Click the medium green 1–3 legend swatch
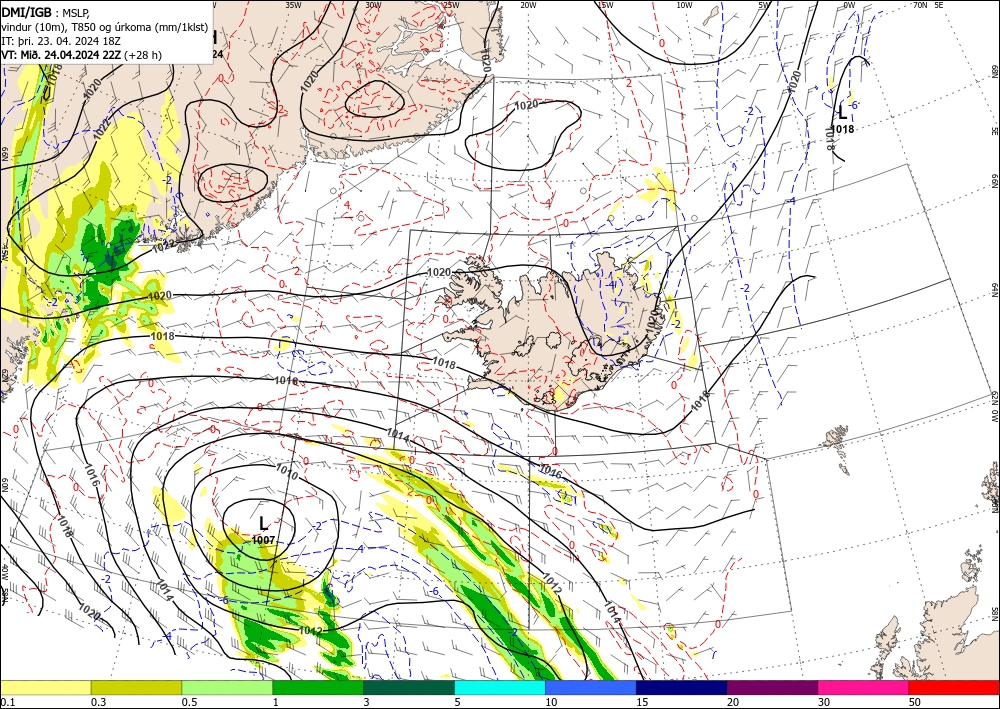Image resolution: width=1000 pixels, height=709 pixels. point(318,687)
